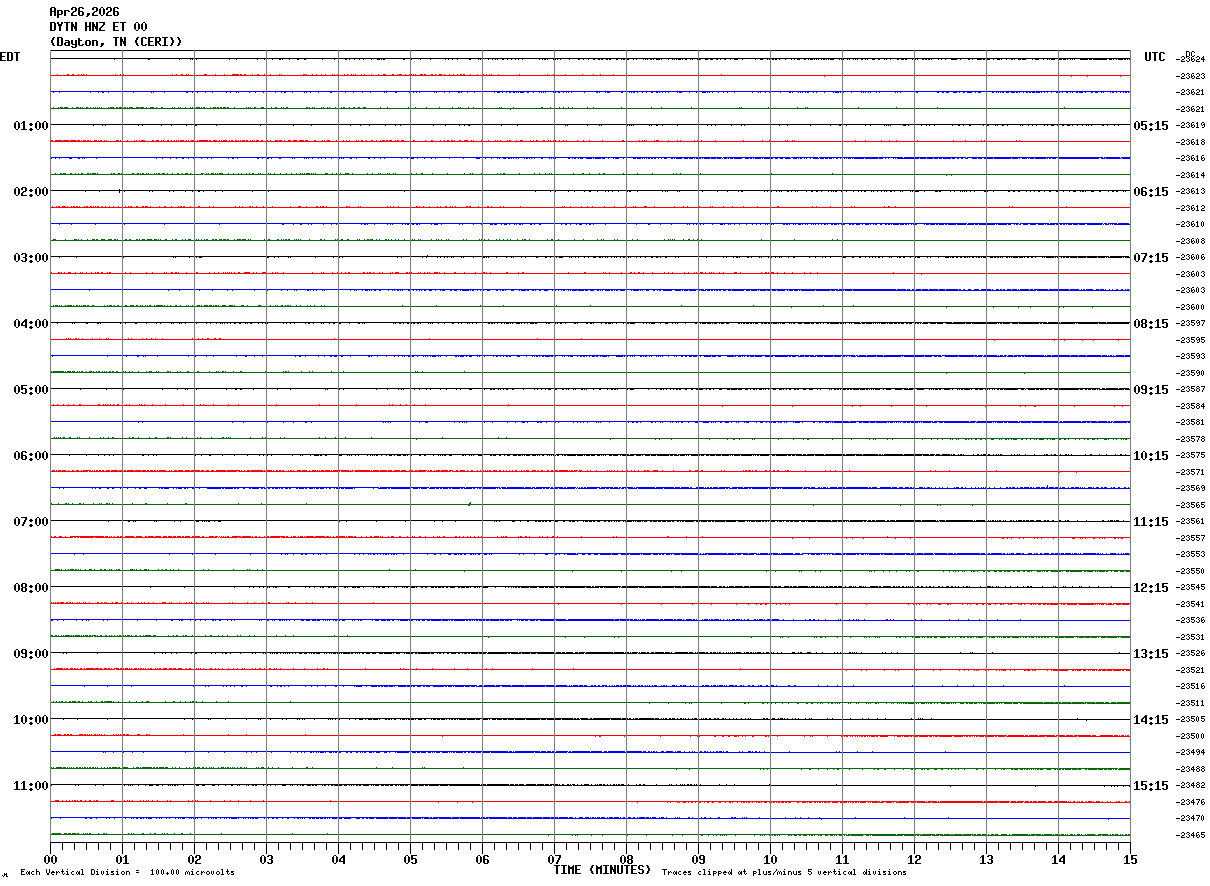The image size is (1210, 886).
Task: Click the -23465 DC offset value
Action: [x=1190, y=835]
